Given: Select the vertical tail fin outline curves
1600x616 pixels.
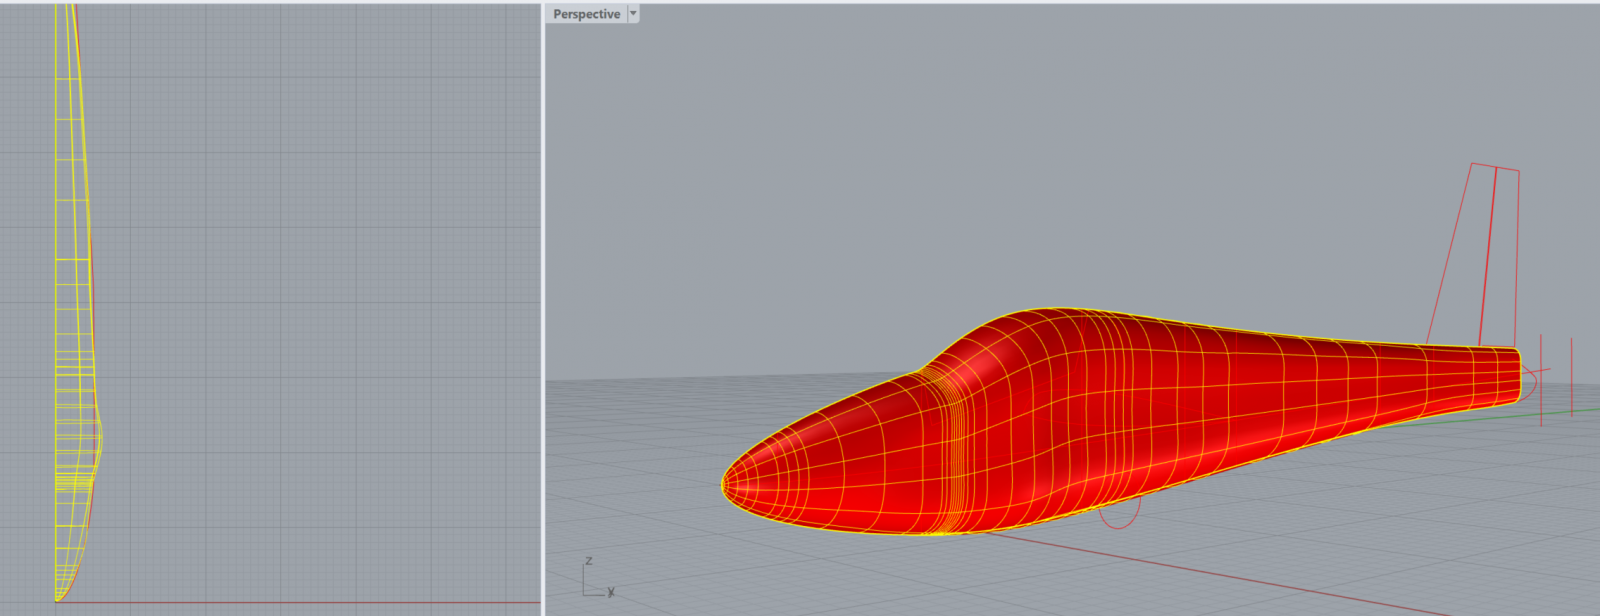Looking at the screenshot, I should tap(1473, 255).
